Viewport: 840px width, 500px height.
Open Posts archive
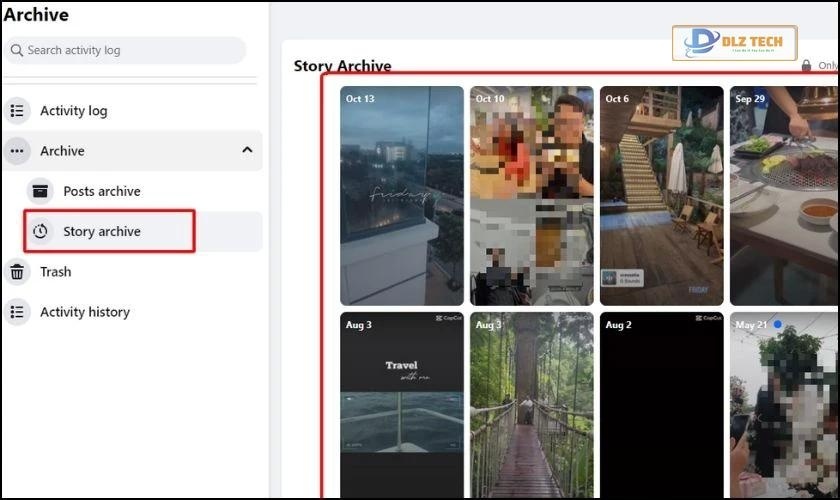[x=144, y=191]
